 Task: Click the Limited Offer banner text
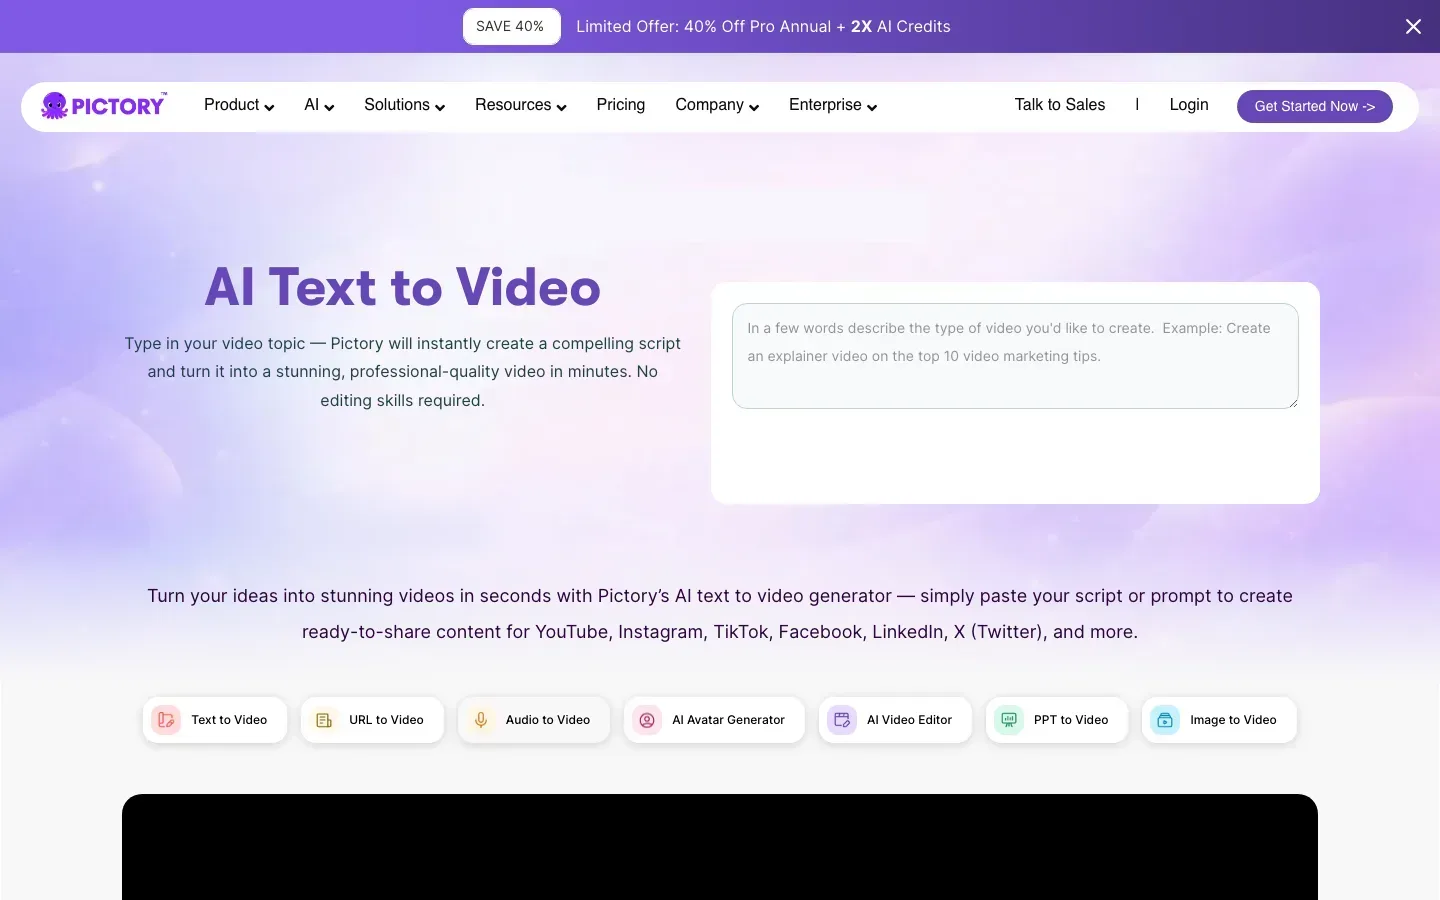pyautogui.click(x=763, y=27)
